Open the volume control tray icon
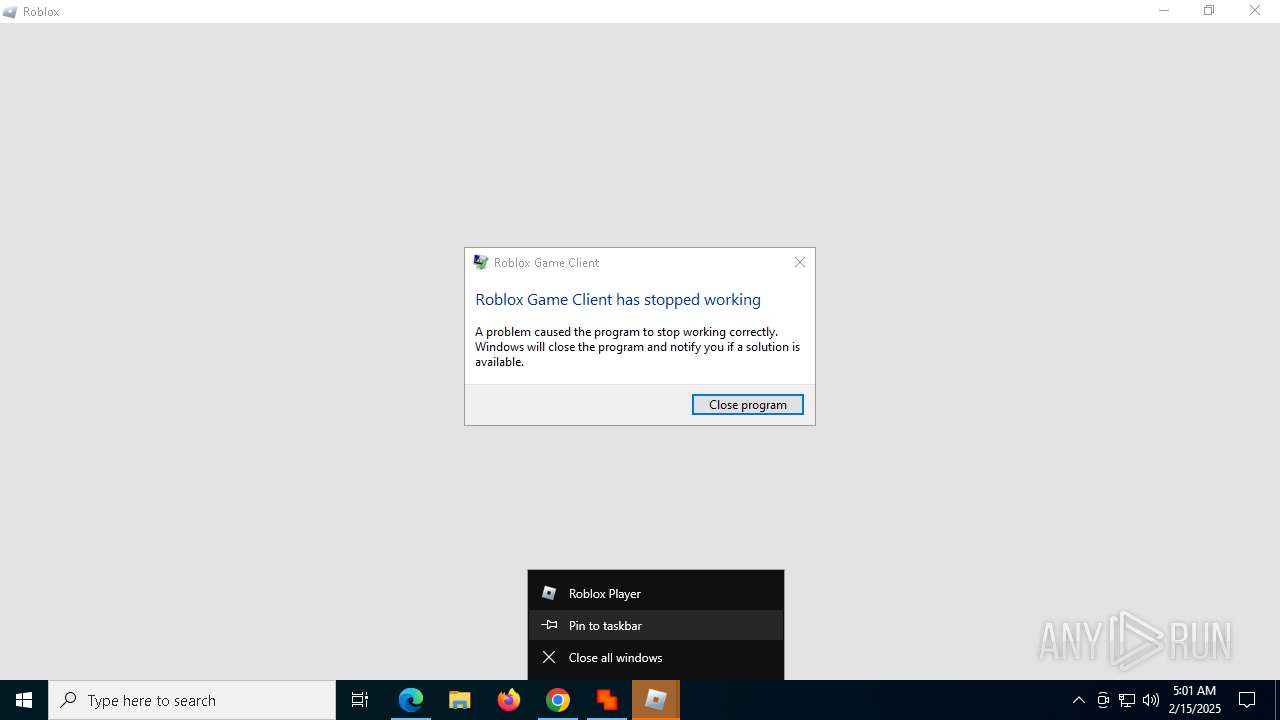Viewport: 1280px width, 720px height. [x=1151, y=700]
